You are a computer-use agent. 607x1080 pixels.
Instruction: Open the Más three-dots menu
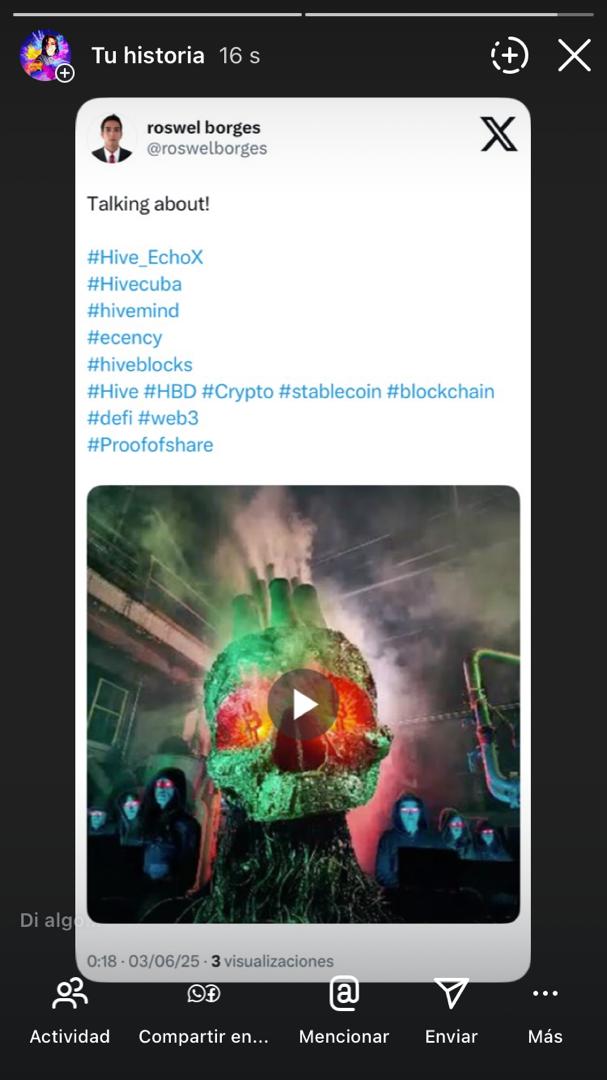545,993
